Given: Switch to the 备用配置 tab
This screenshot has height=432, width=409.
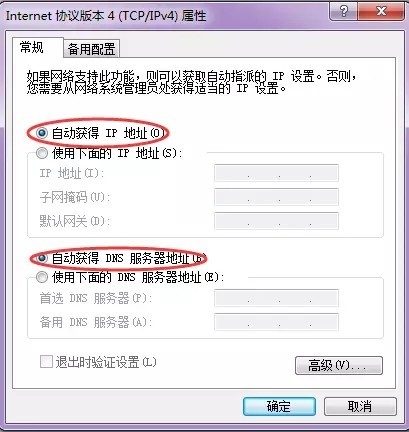Looking at the screenshot, I should pos(91,49).
